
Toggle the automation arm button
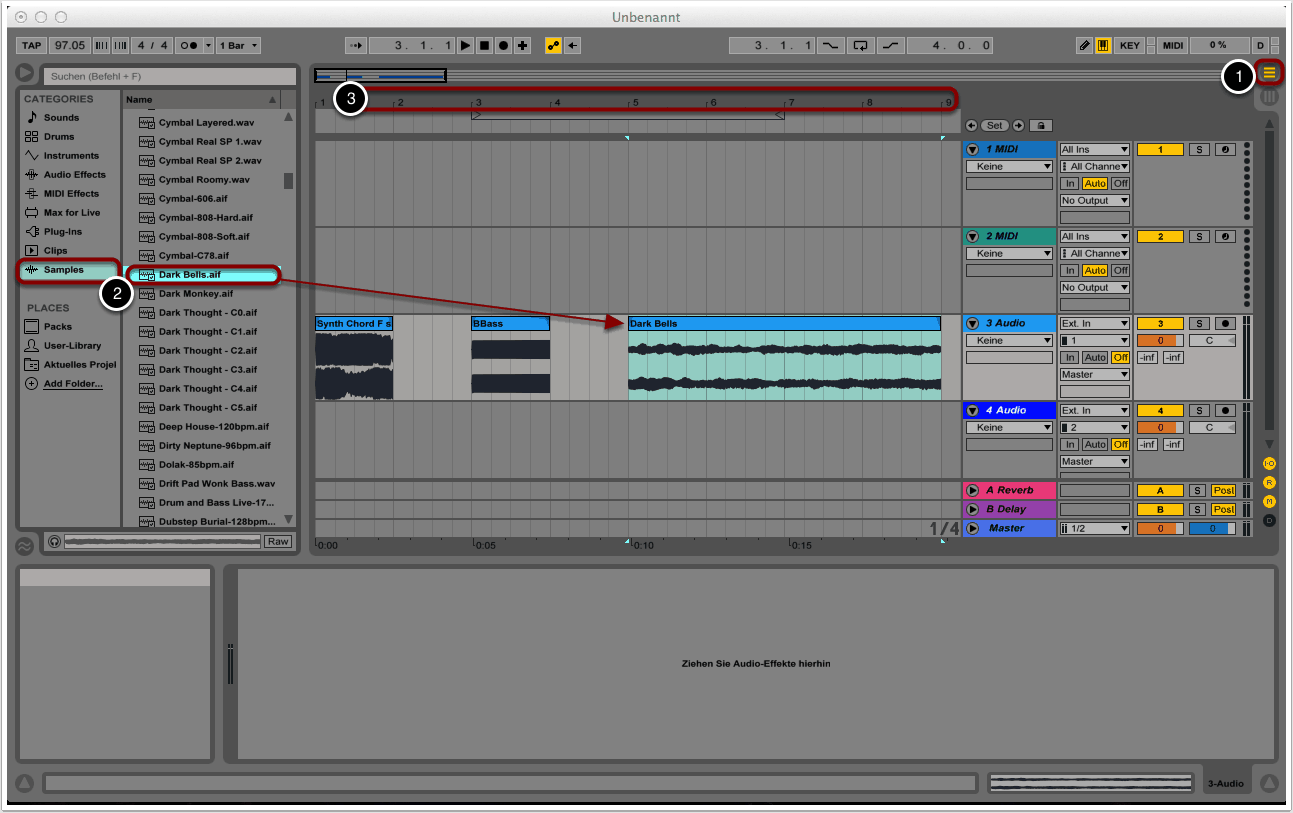(x=553, y=46)
